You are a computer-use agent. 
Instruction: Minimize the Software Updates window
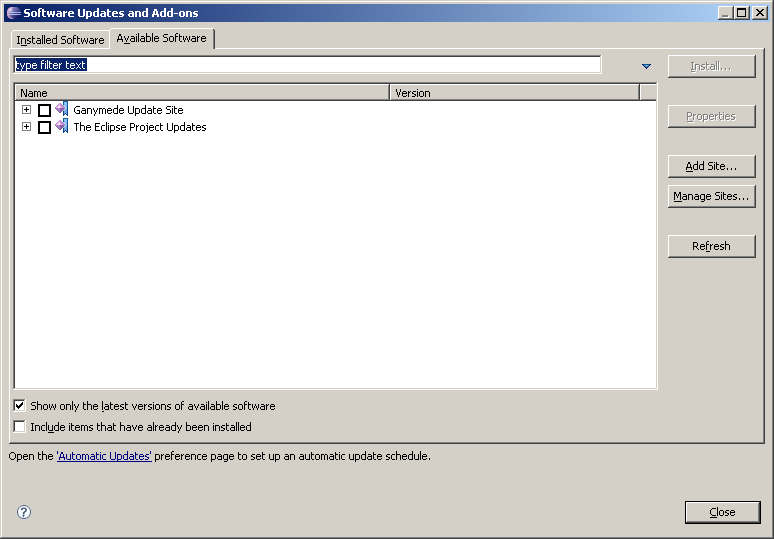[725, 13]
